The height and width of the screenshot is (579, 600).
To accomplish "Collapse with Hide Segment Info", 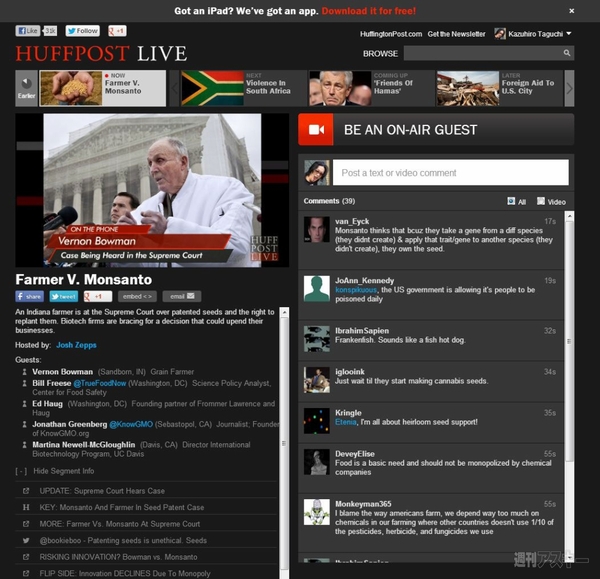I will [x=55, y=471].
